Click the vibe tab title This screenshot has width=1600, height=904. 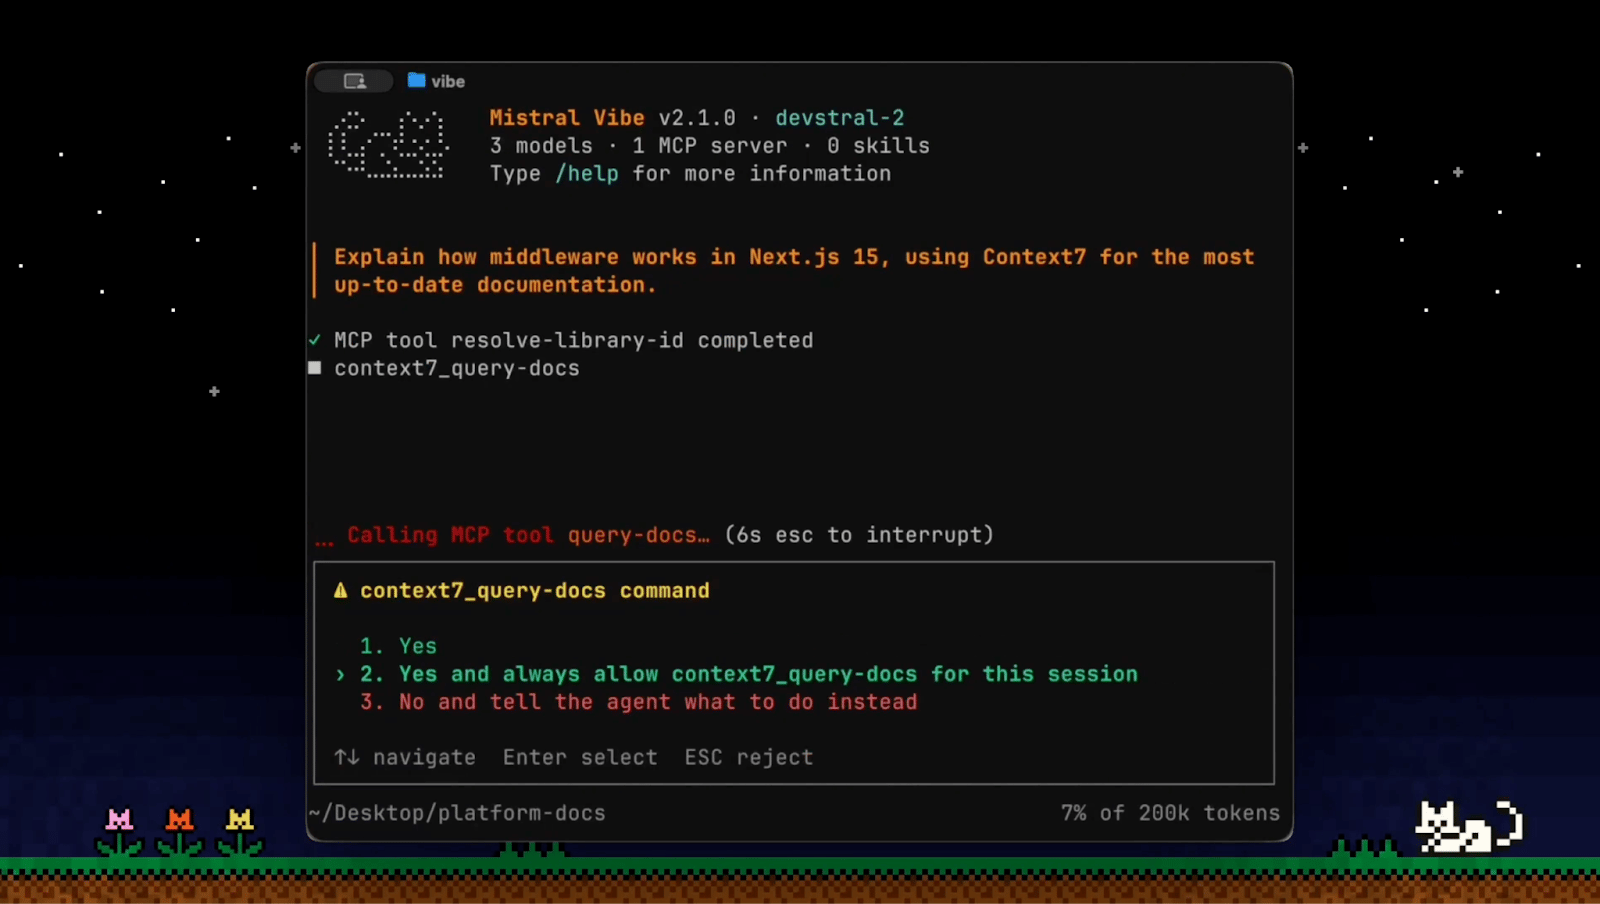coord(448,81)
